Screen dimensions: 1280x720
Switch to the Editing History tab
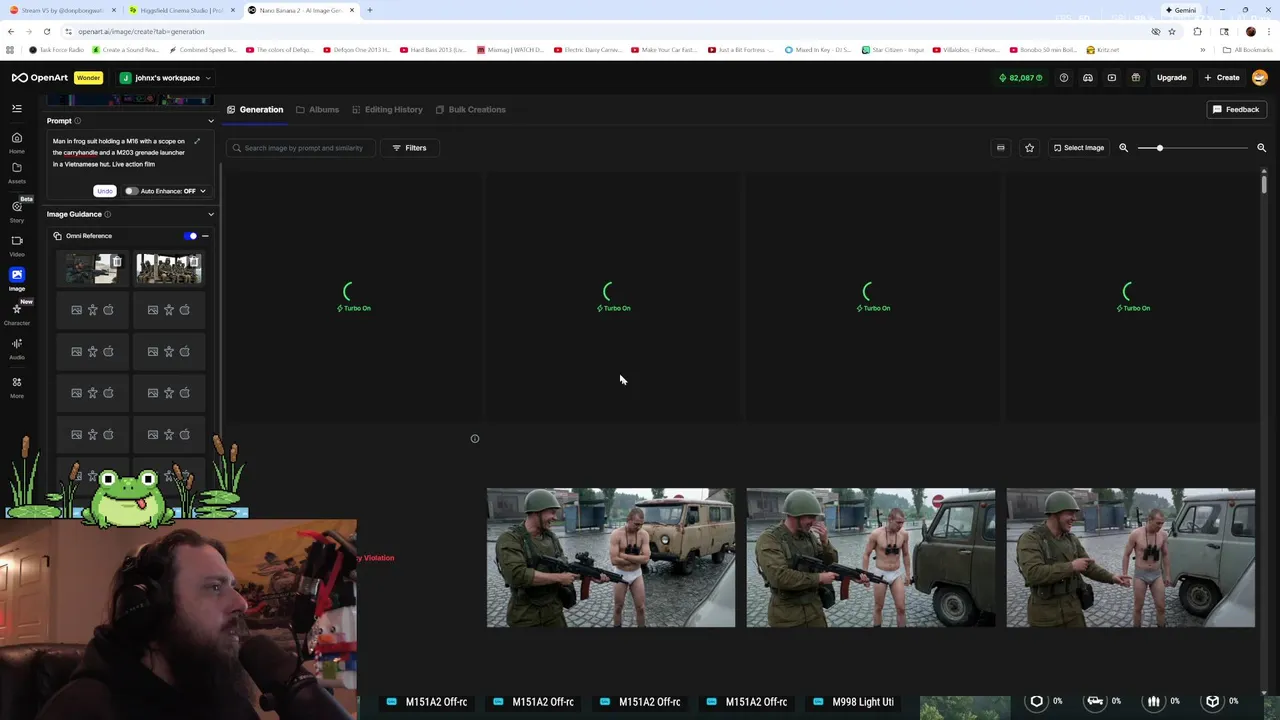[387, 109]
